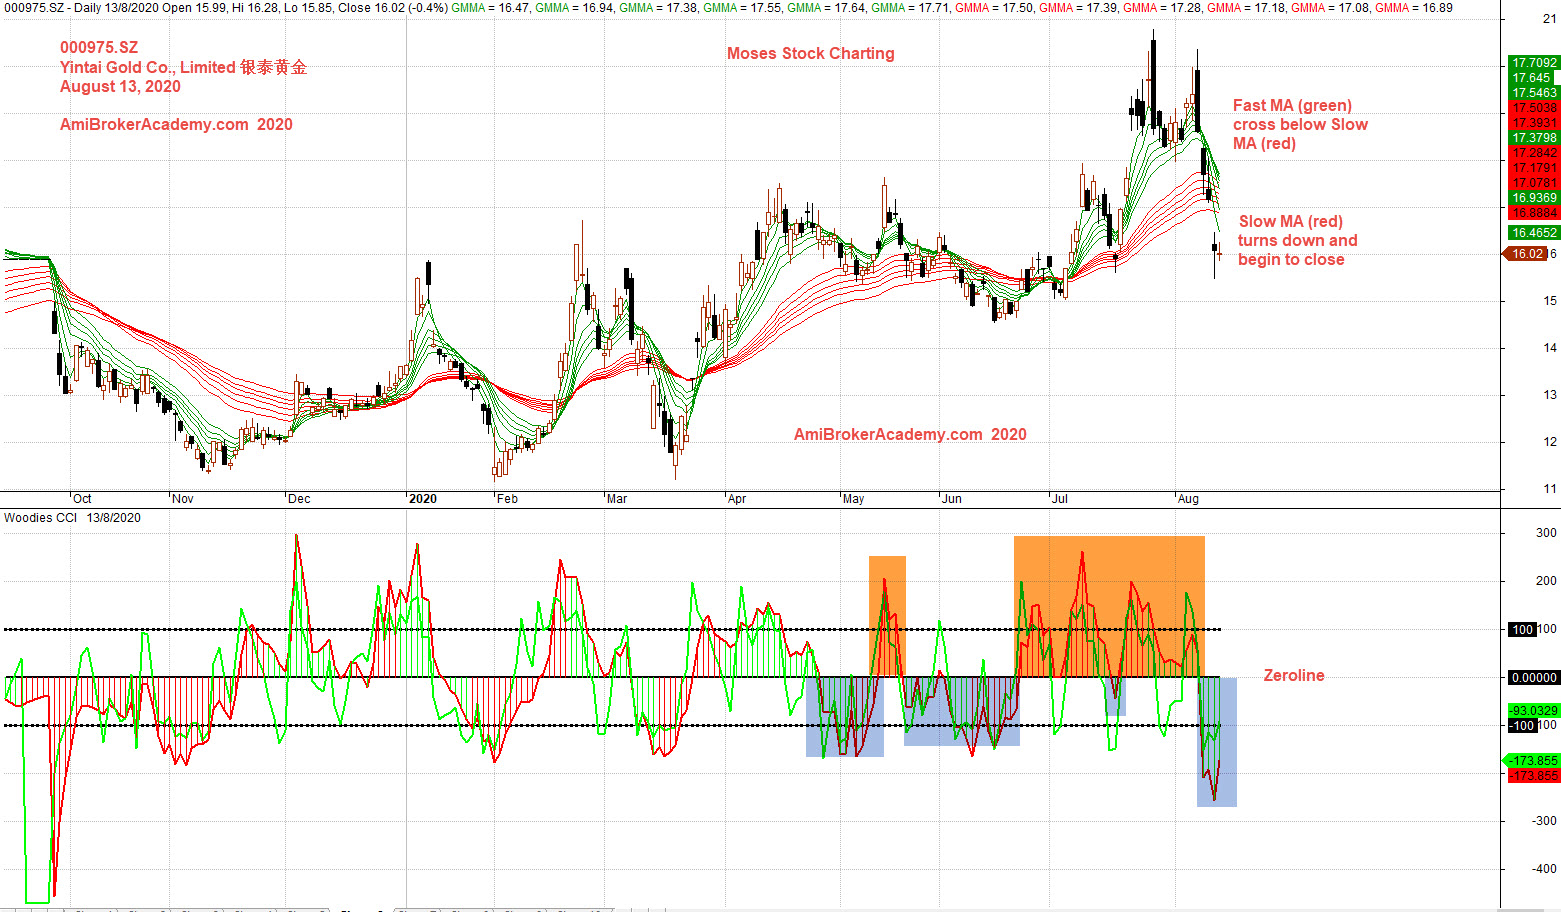Click the Nov month label
The width and height of the screenshot is (1561, 912).
[183, 499]
